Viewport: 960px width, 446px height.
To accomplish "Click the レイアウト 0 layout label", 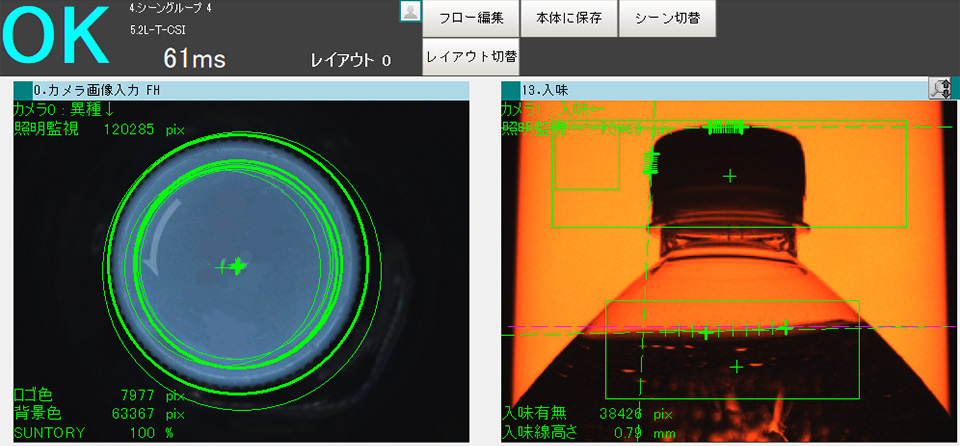I will [x=350, y=61].
